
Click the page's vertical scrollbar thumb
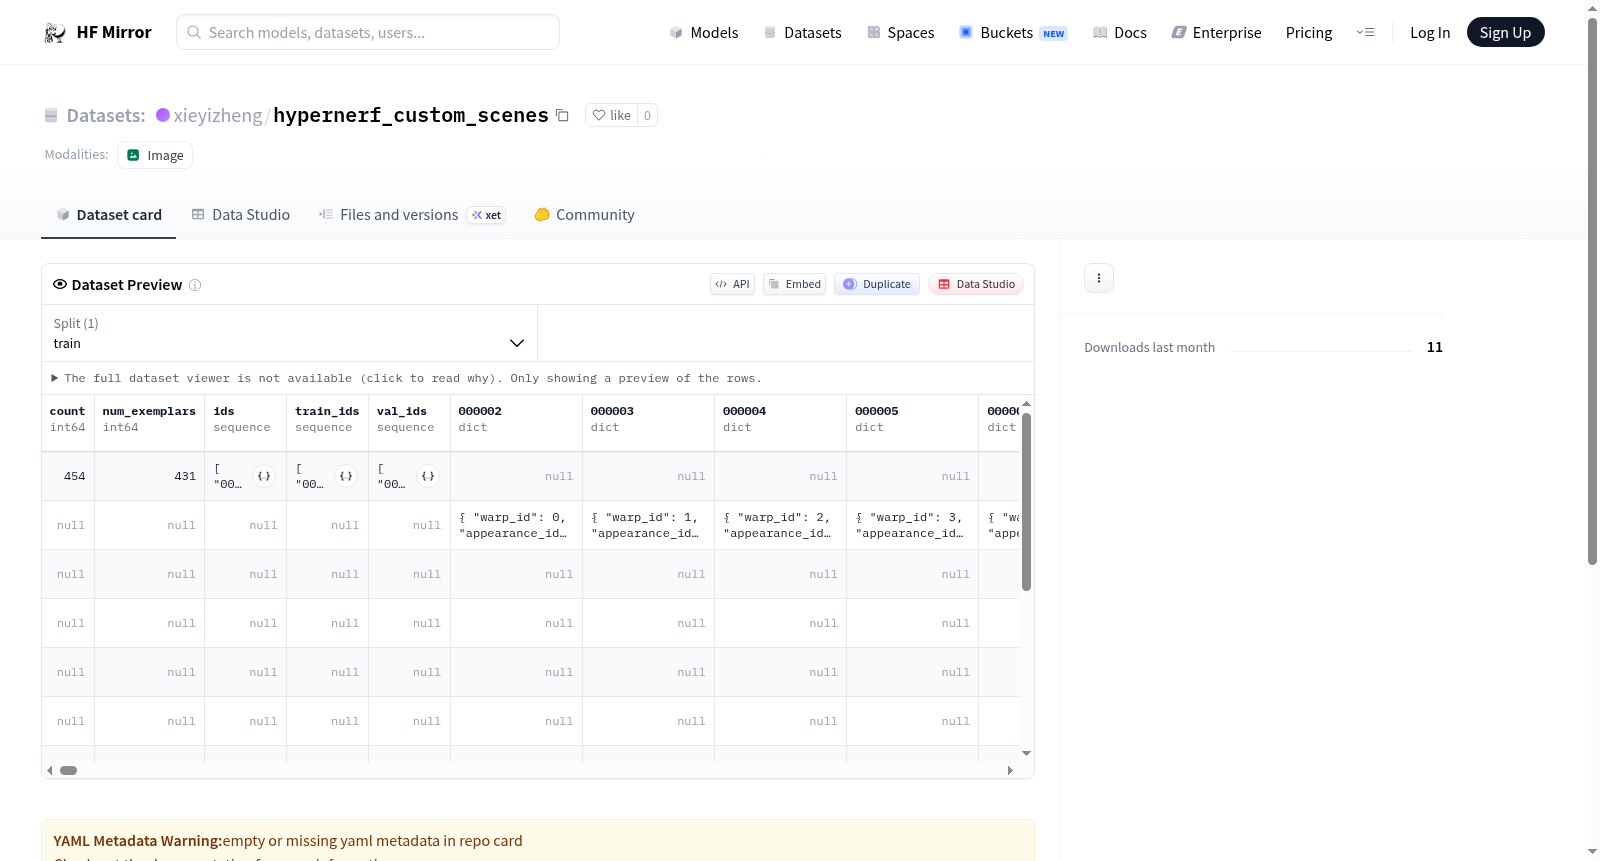coord(1592,292)
